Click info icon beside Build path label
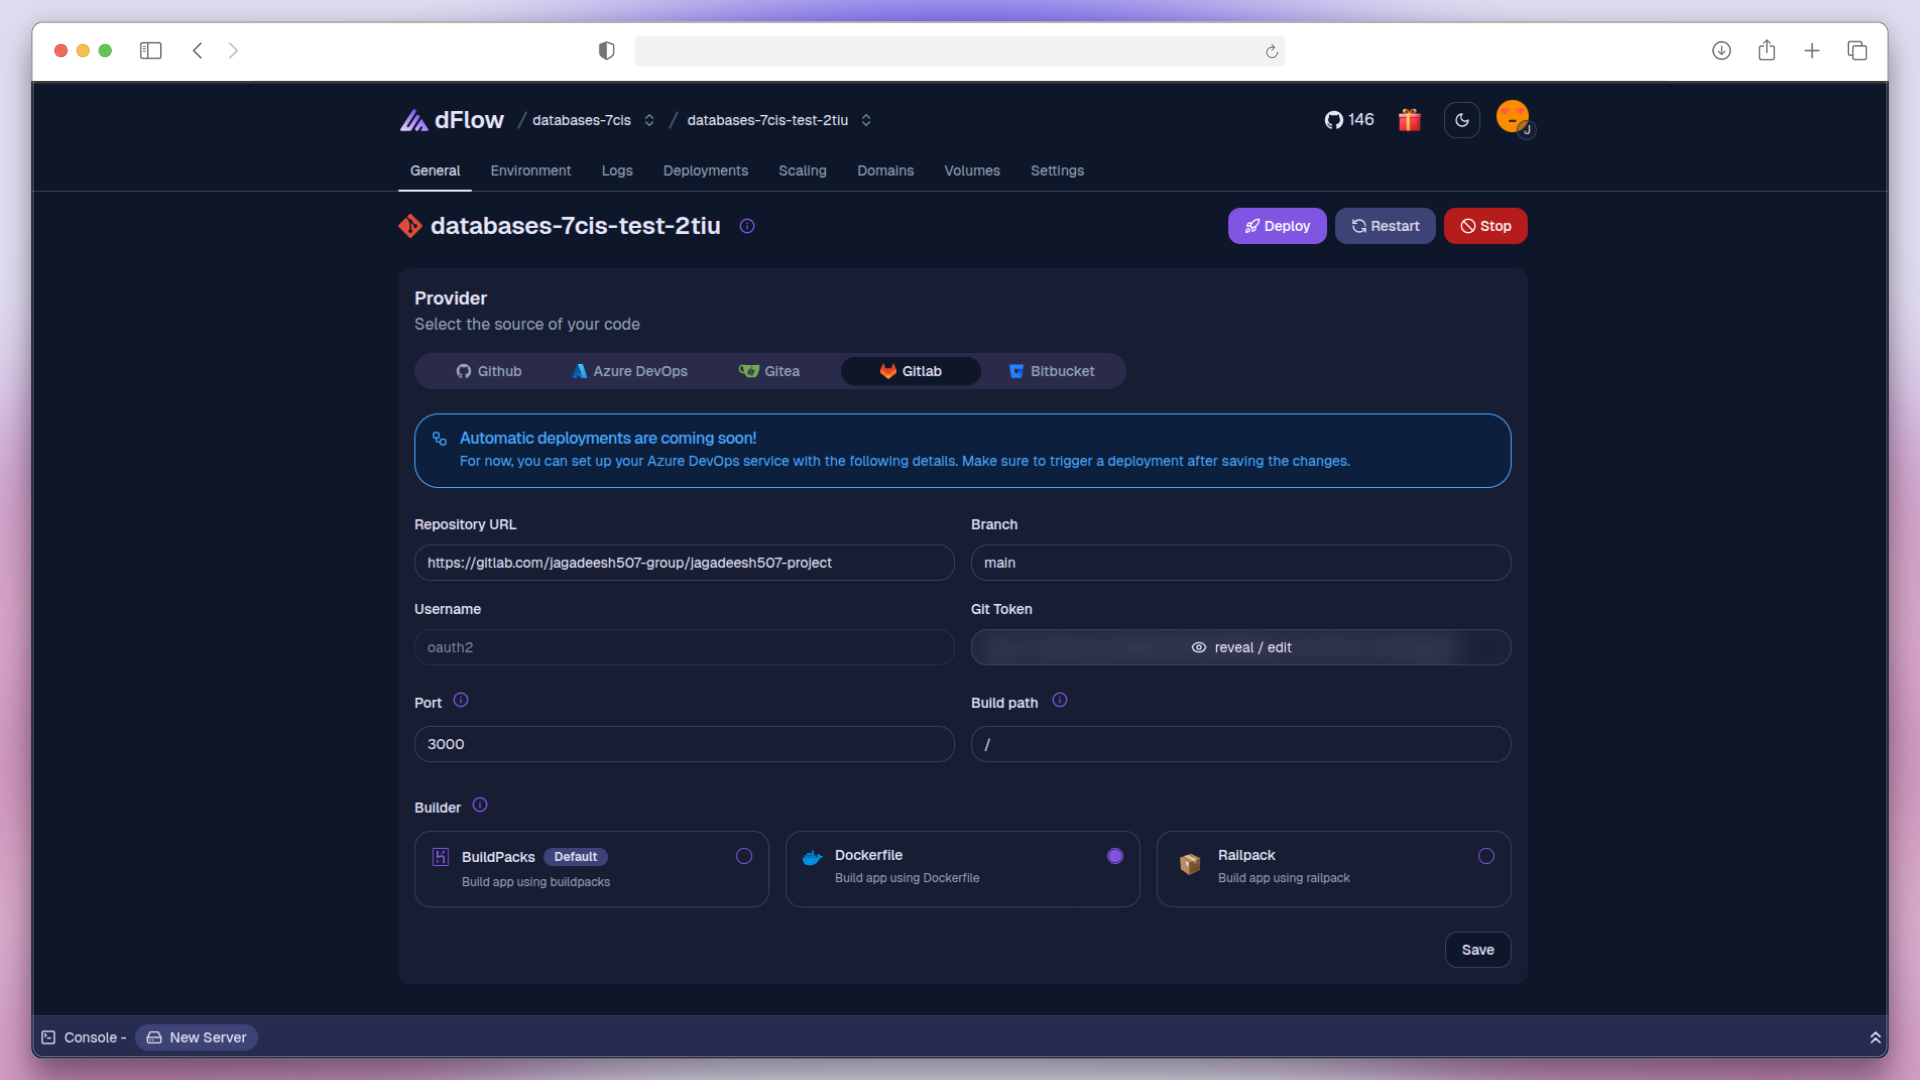This screenshot has width=1920, height=1080. 1060,701
